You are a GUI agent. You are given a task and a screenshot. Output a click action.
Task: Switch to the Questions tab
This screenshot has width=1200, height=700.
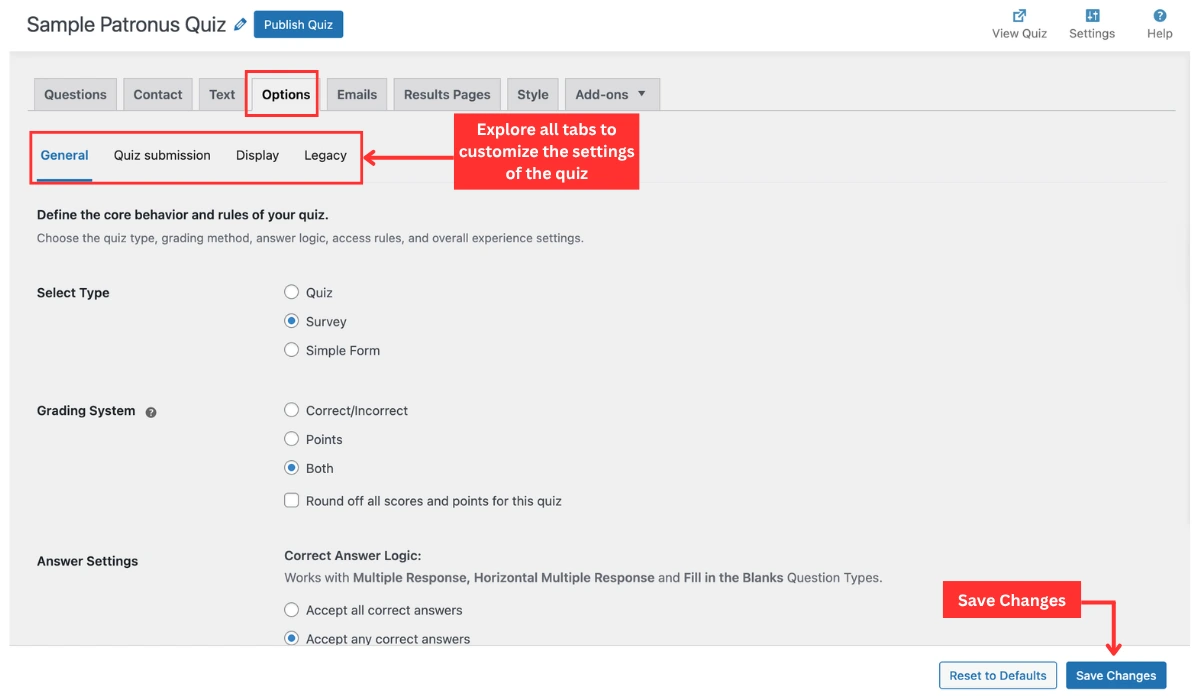point(75,94)
